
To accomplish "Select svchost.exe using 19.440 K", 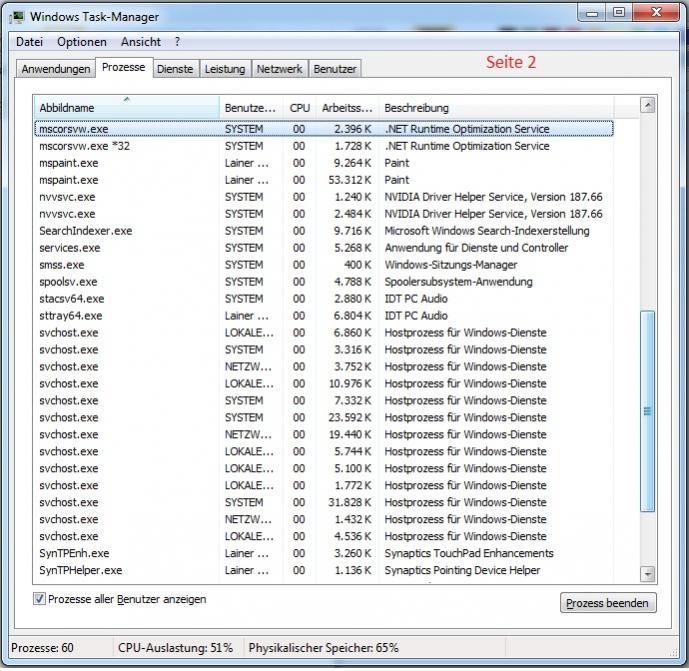I will pos(324,435).
